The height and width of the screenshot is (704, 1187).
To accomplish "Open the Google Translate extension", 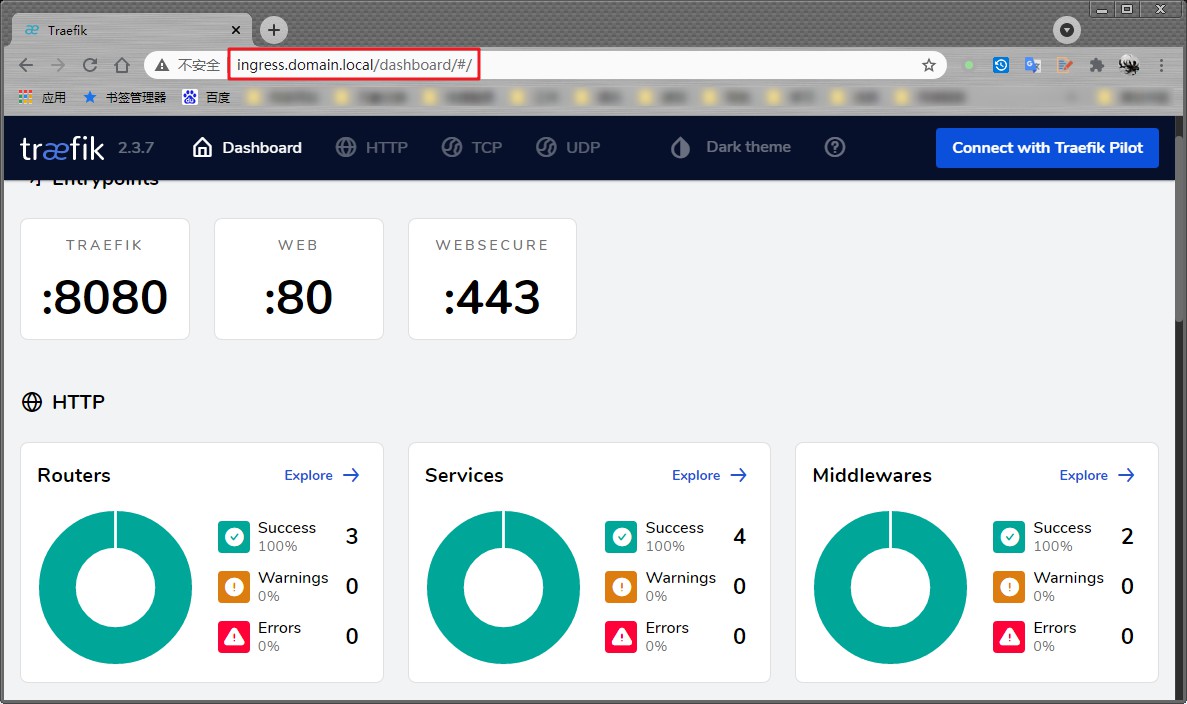I will pos(1033,65).
